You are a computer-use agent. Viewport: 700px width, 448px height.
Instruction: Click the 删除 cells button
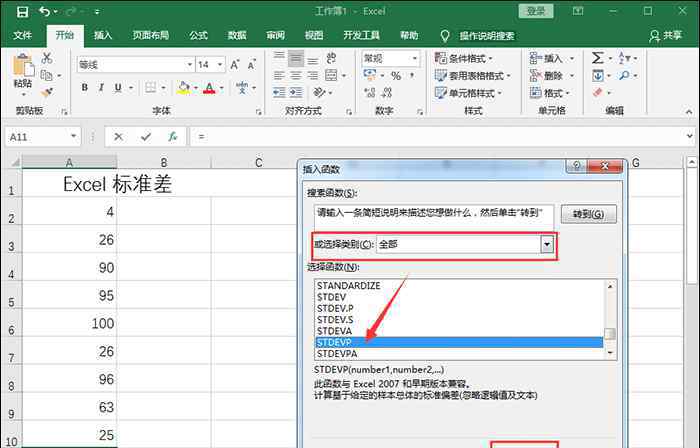click(552, 75)
